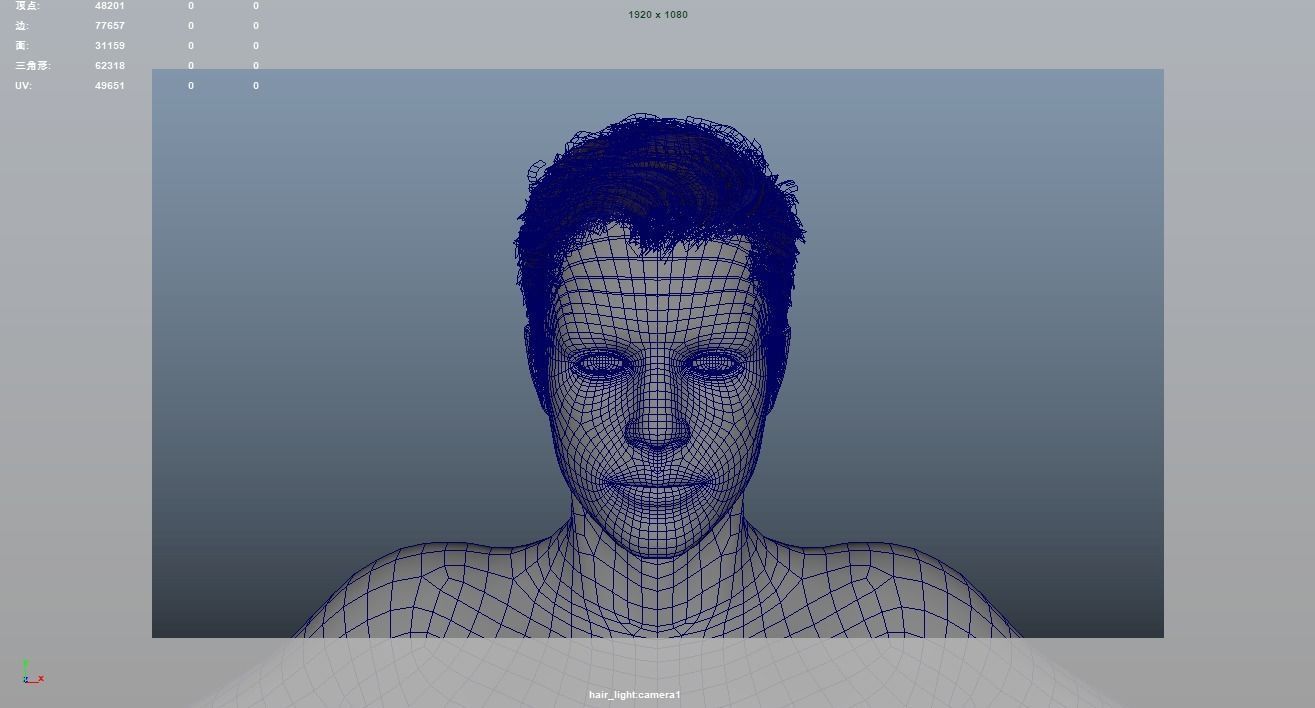1315x708 pixels.
Task: Click the '边:' edge count label
Action: click(x=22, y=26)
